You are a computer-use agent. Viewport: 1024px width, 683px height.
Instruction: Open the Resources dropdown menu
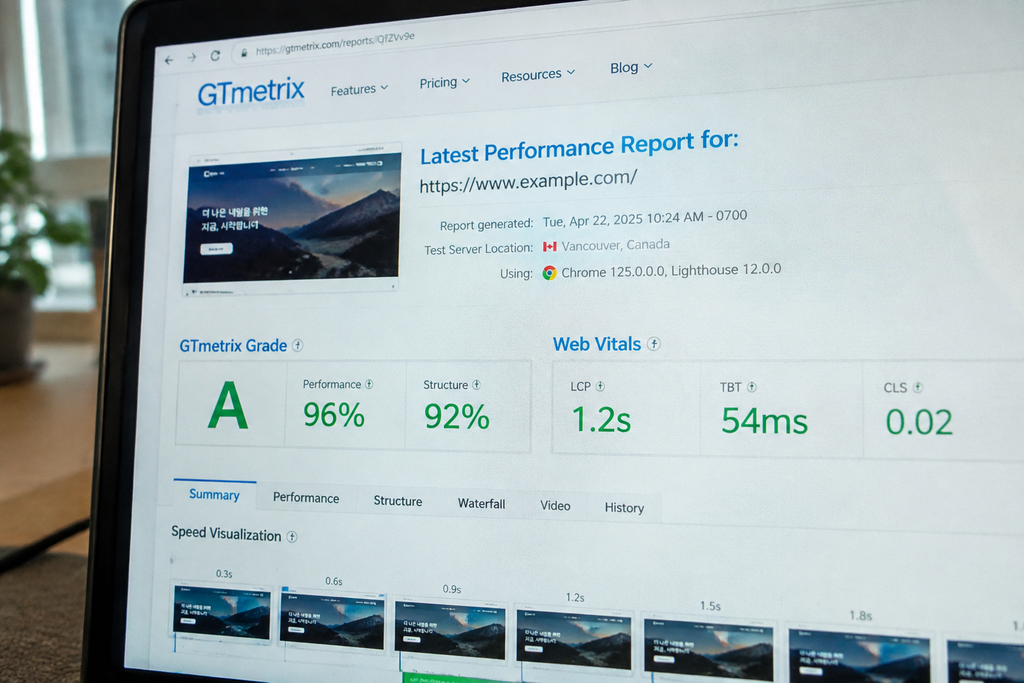[537, 74]
